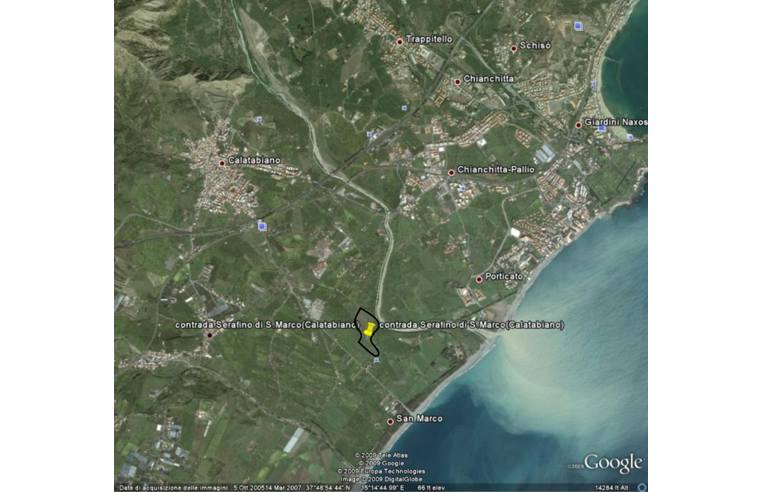Click the streaming indicator icon in status bar
The height and width of the screenshot is (492, 764).
click(640, 487)
